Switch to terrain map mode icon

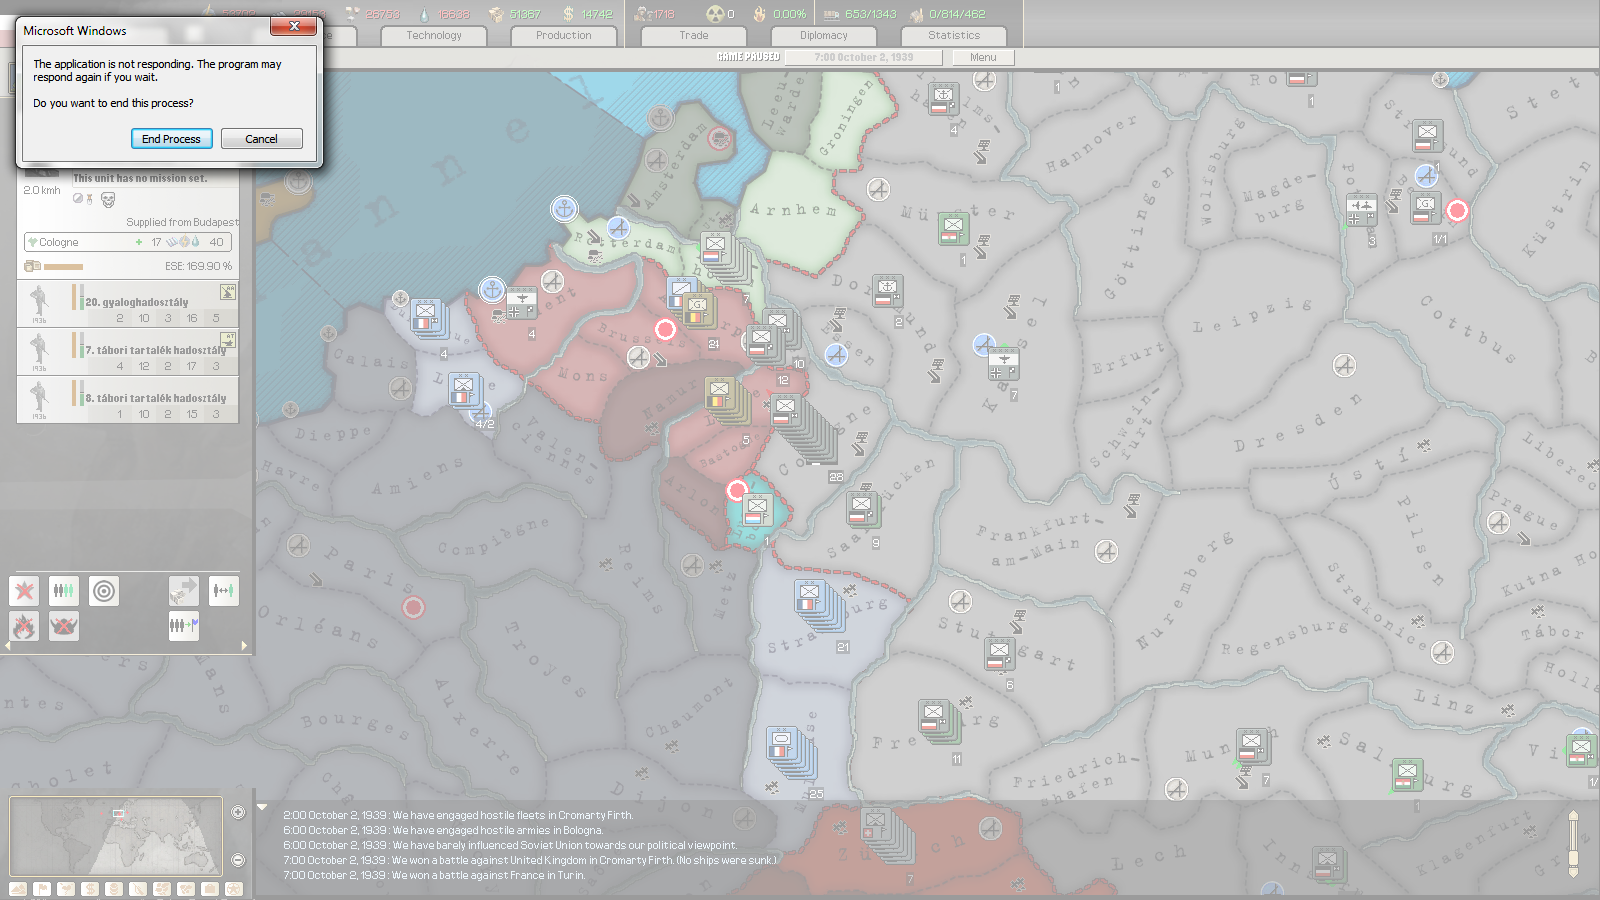click(x=18, y=888)
